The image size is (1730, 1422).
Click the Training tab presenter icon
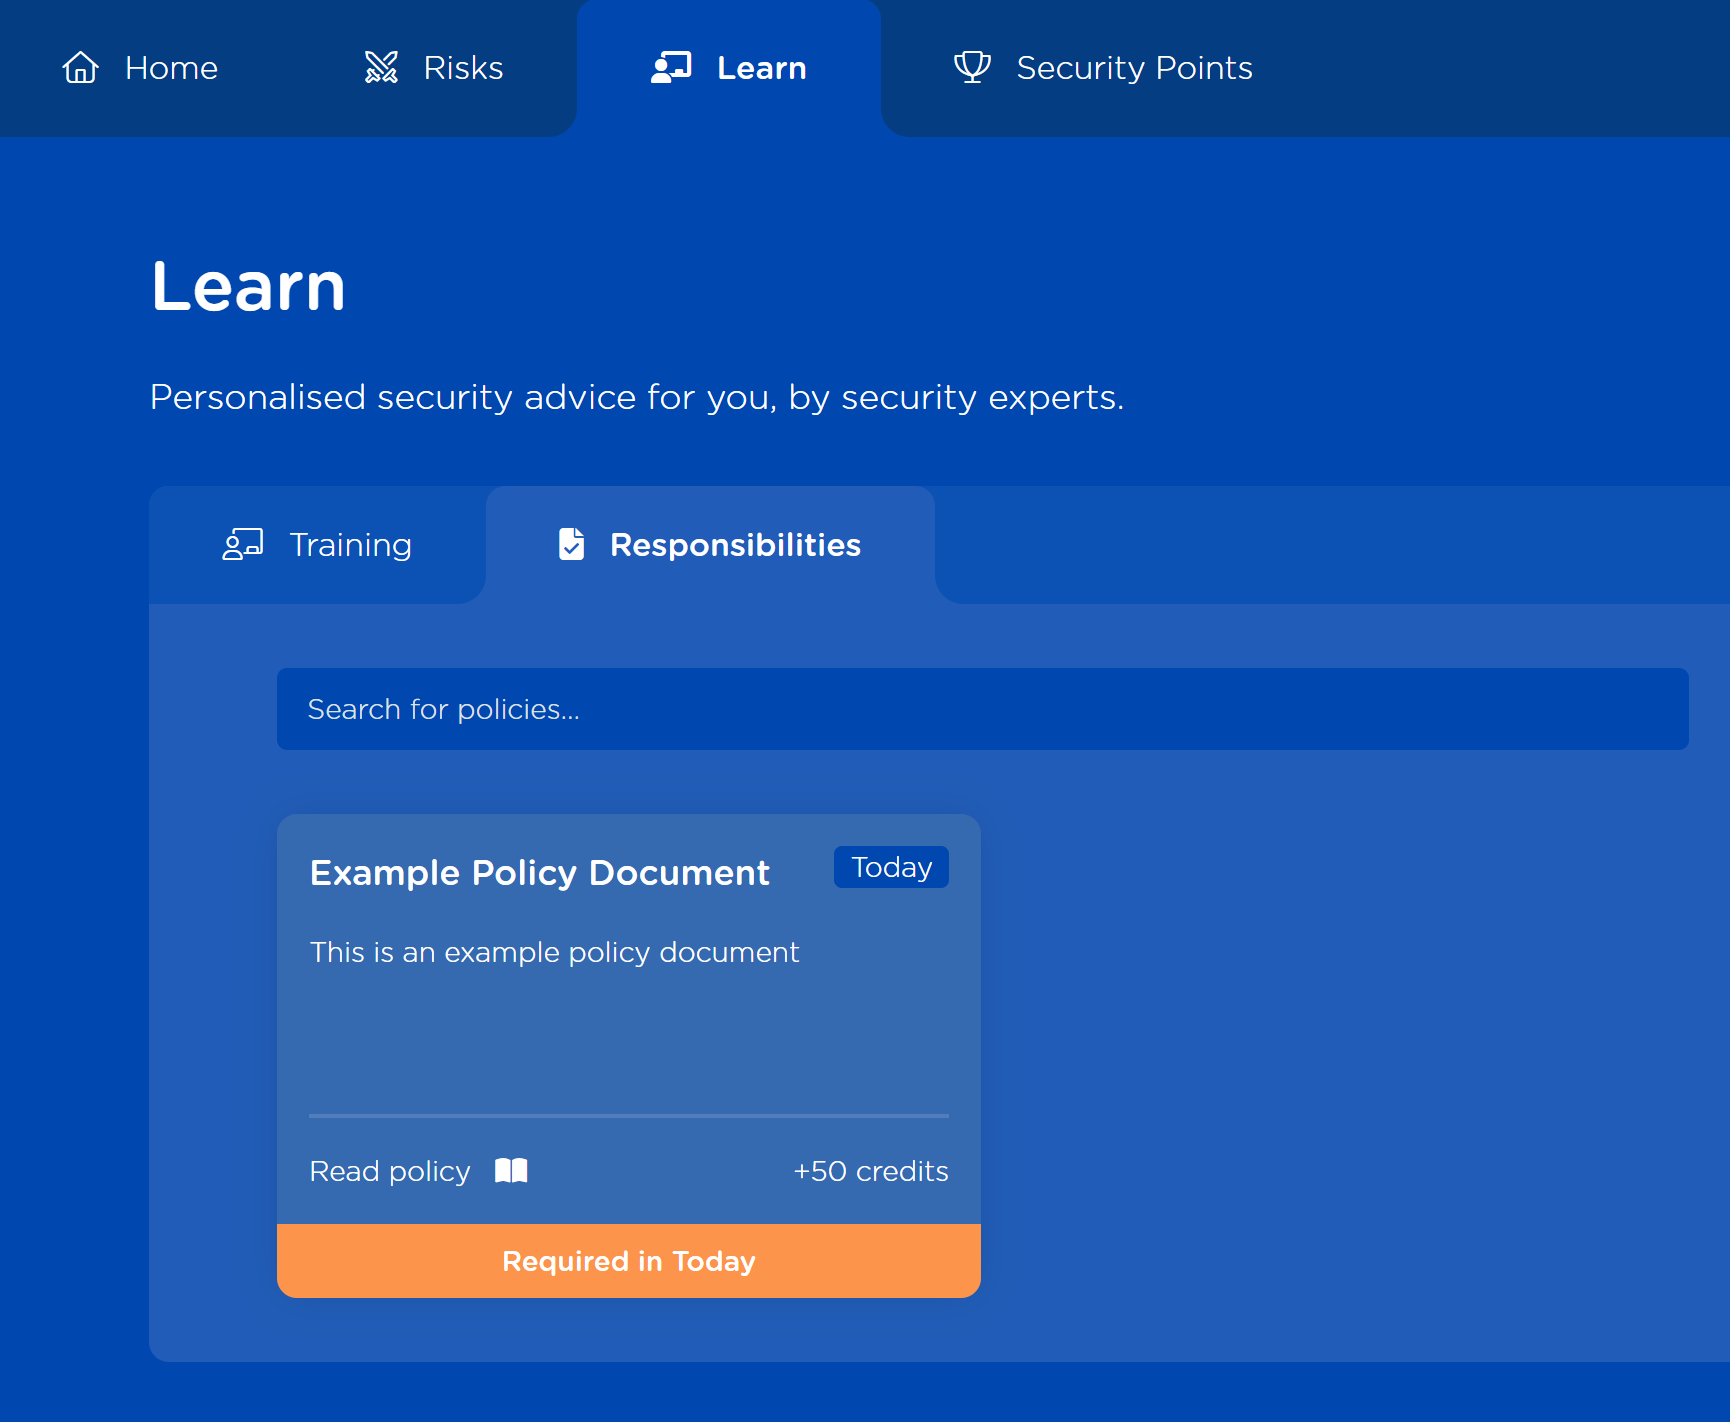point(243,544)
